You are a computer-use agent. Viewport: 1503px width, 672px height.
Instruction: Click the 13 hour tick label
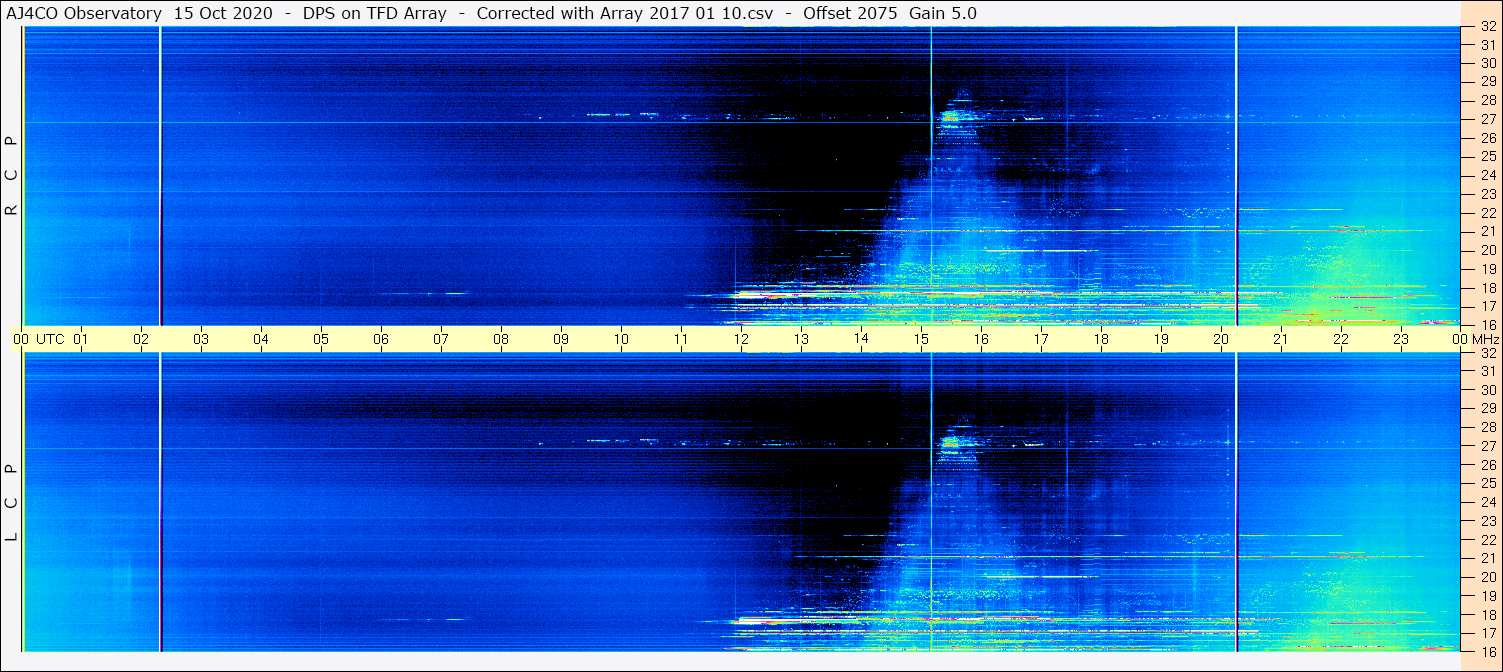point(801,339)
